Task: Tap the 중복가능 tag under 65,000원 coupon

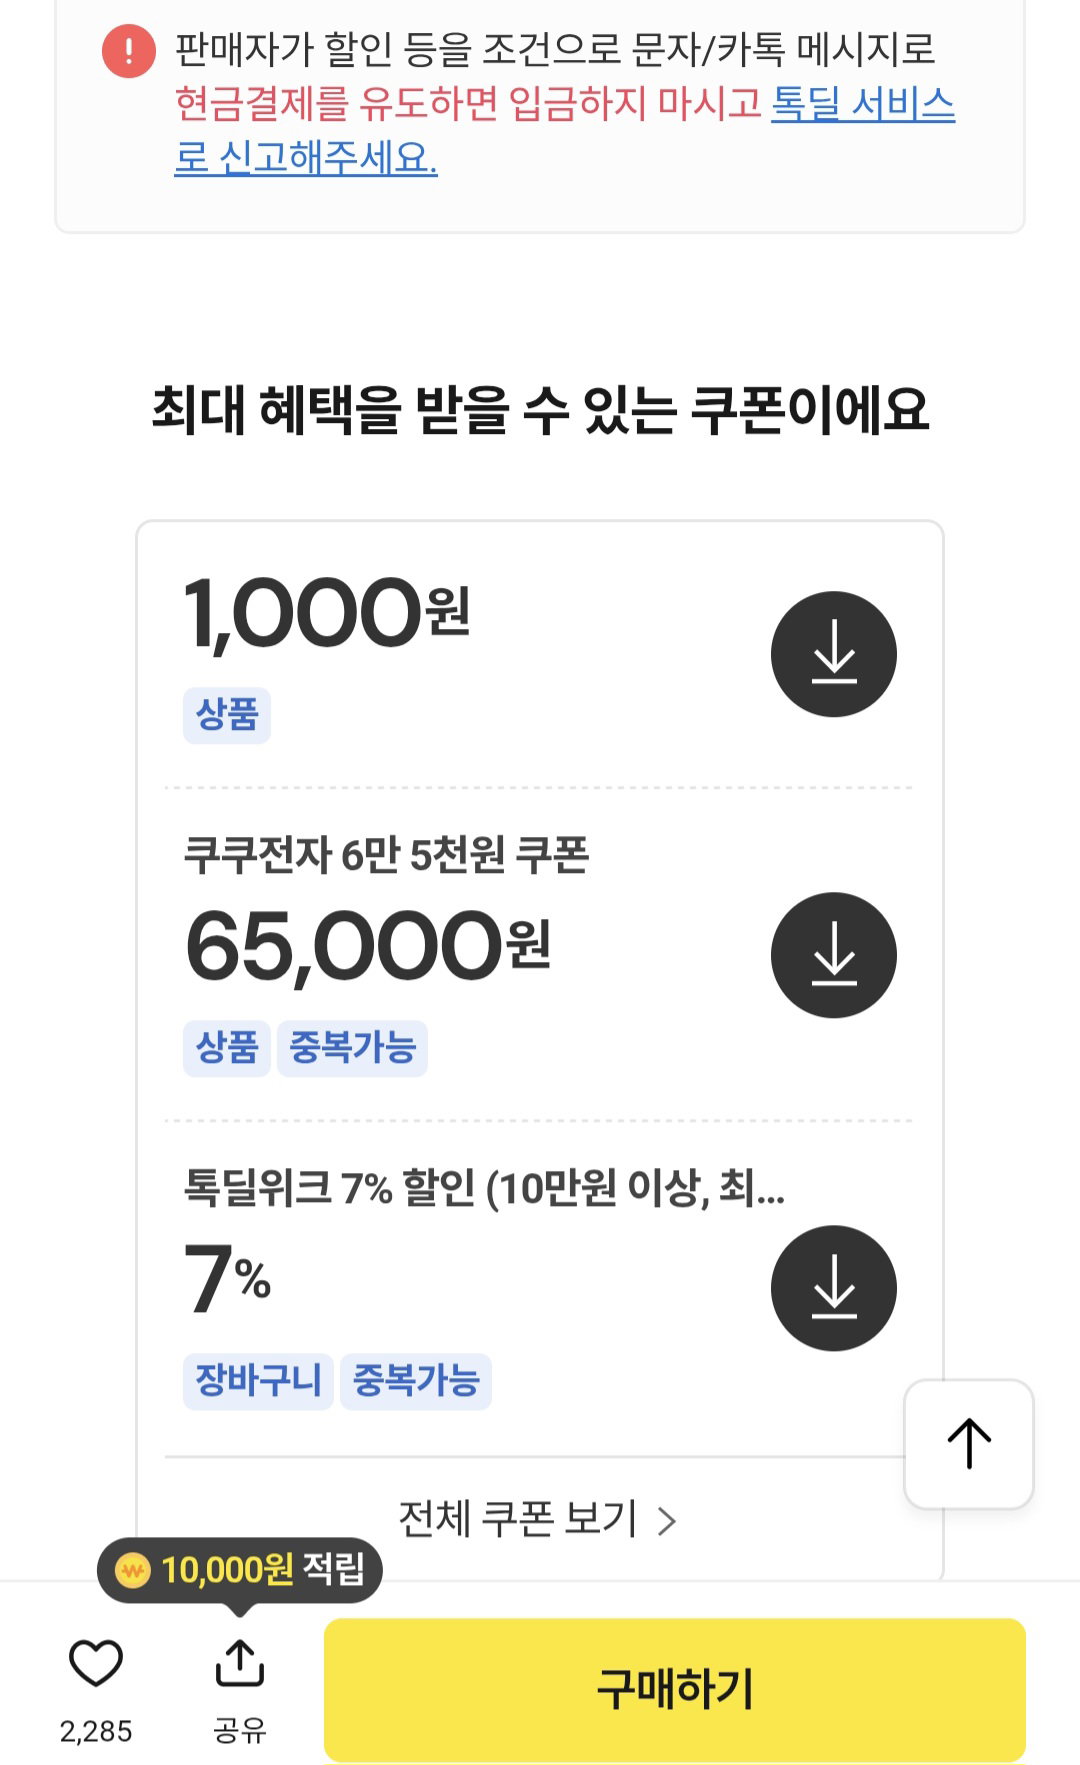Action: [352, 1048]
